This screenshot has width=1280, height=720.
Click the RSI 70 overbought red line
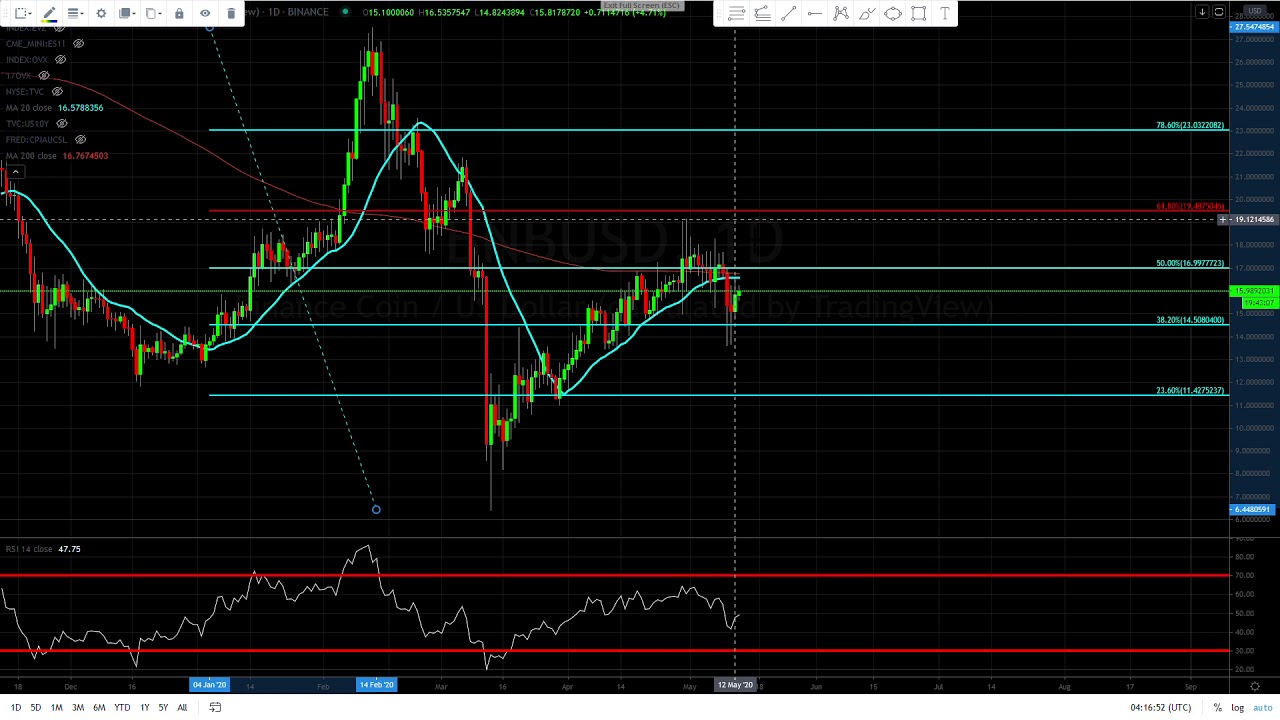(x=615, y=575)
